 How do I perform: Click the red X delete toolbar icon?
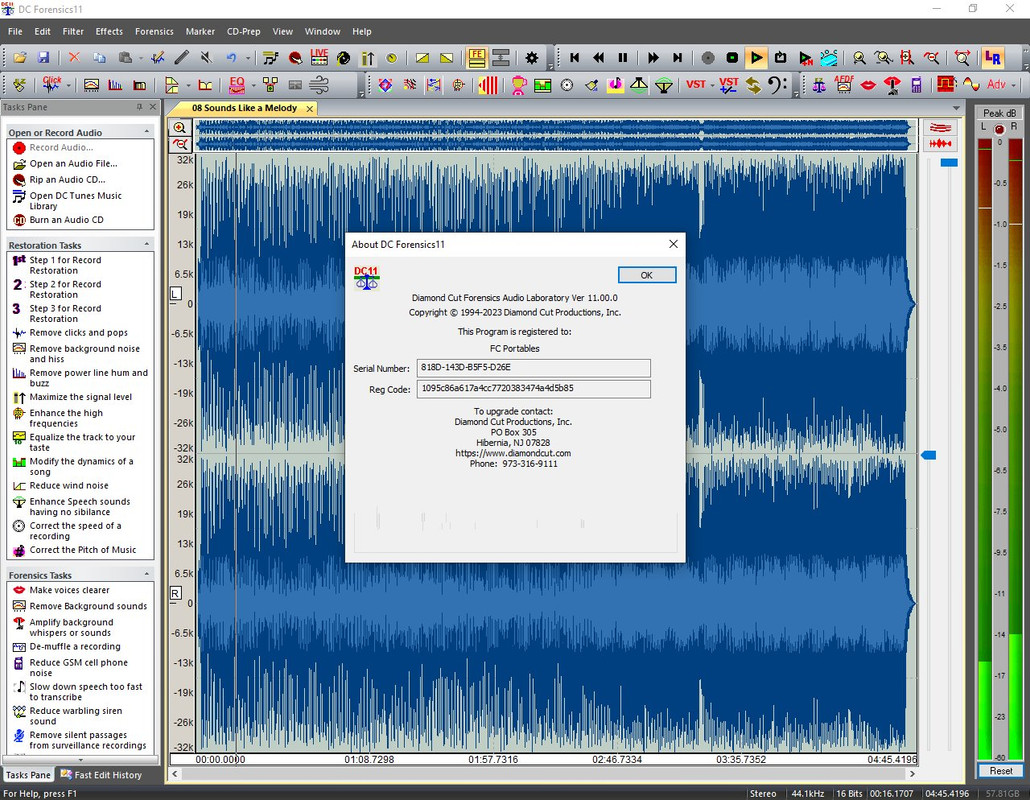point(74,58)
